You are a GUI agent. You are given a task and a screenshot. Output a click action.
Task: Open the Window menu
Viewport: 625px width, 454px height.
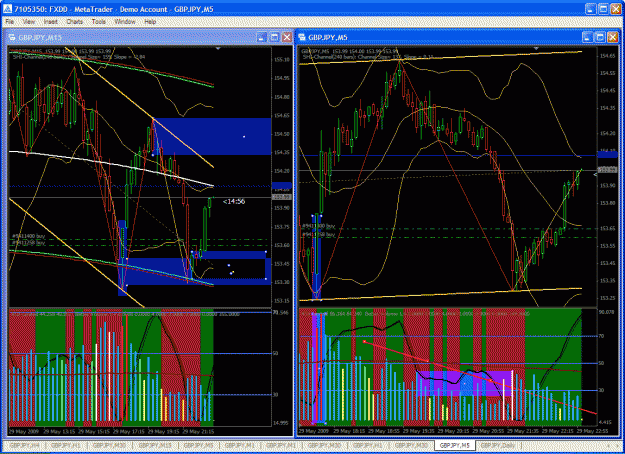click(x=125, y=22)
